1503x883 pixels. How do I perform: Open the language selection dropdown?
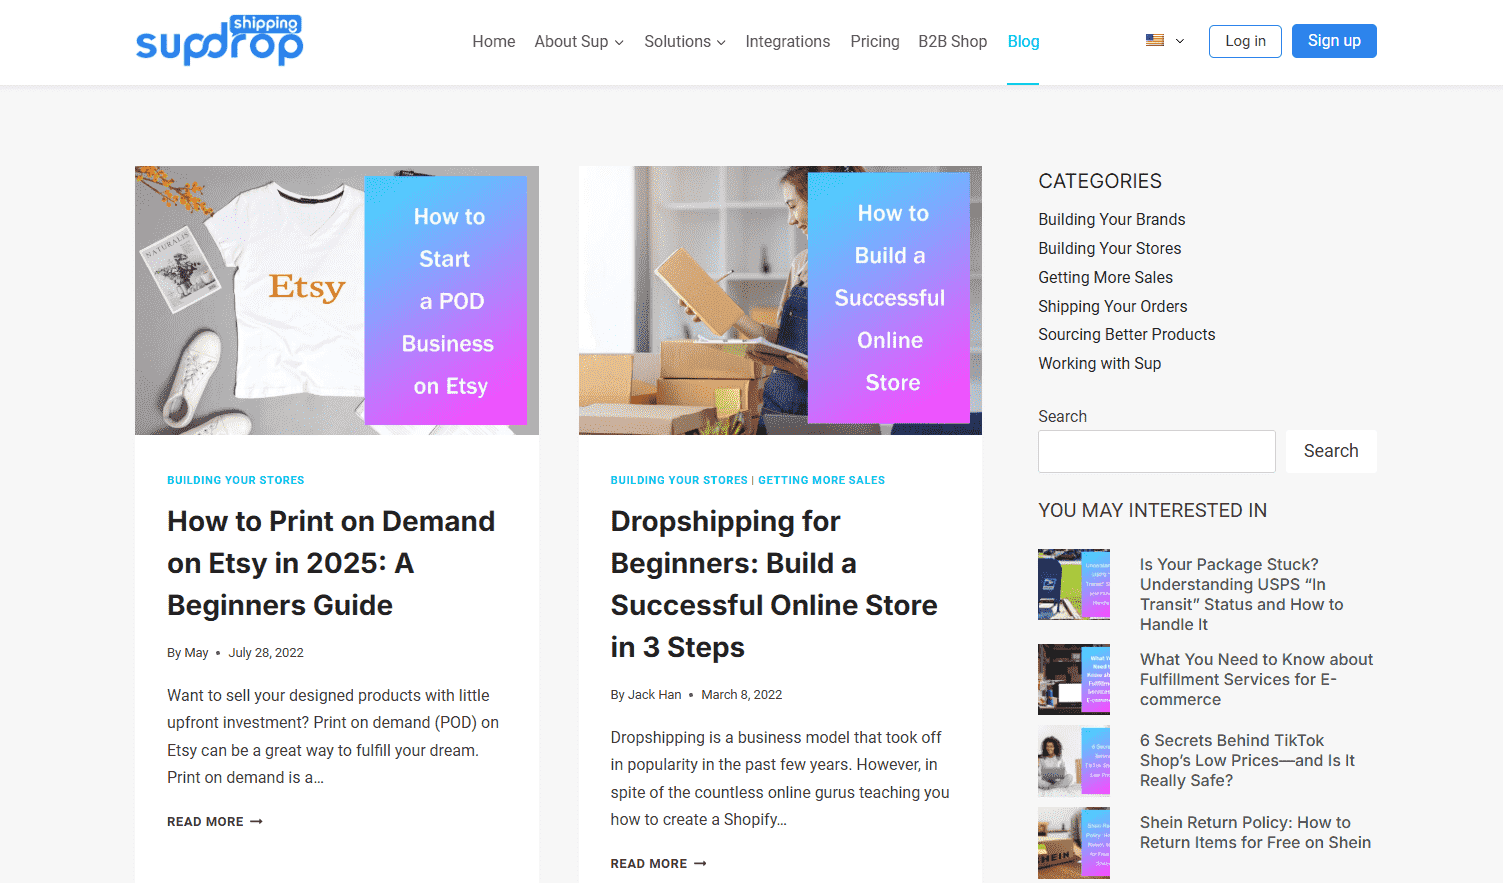1178,41
